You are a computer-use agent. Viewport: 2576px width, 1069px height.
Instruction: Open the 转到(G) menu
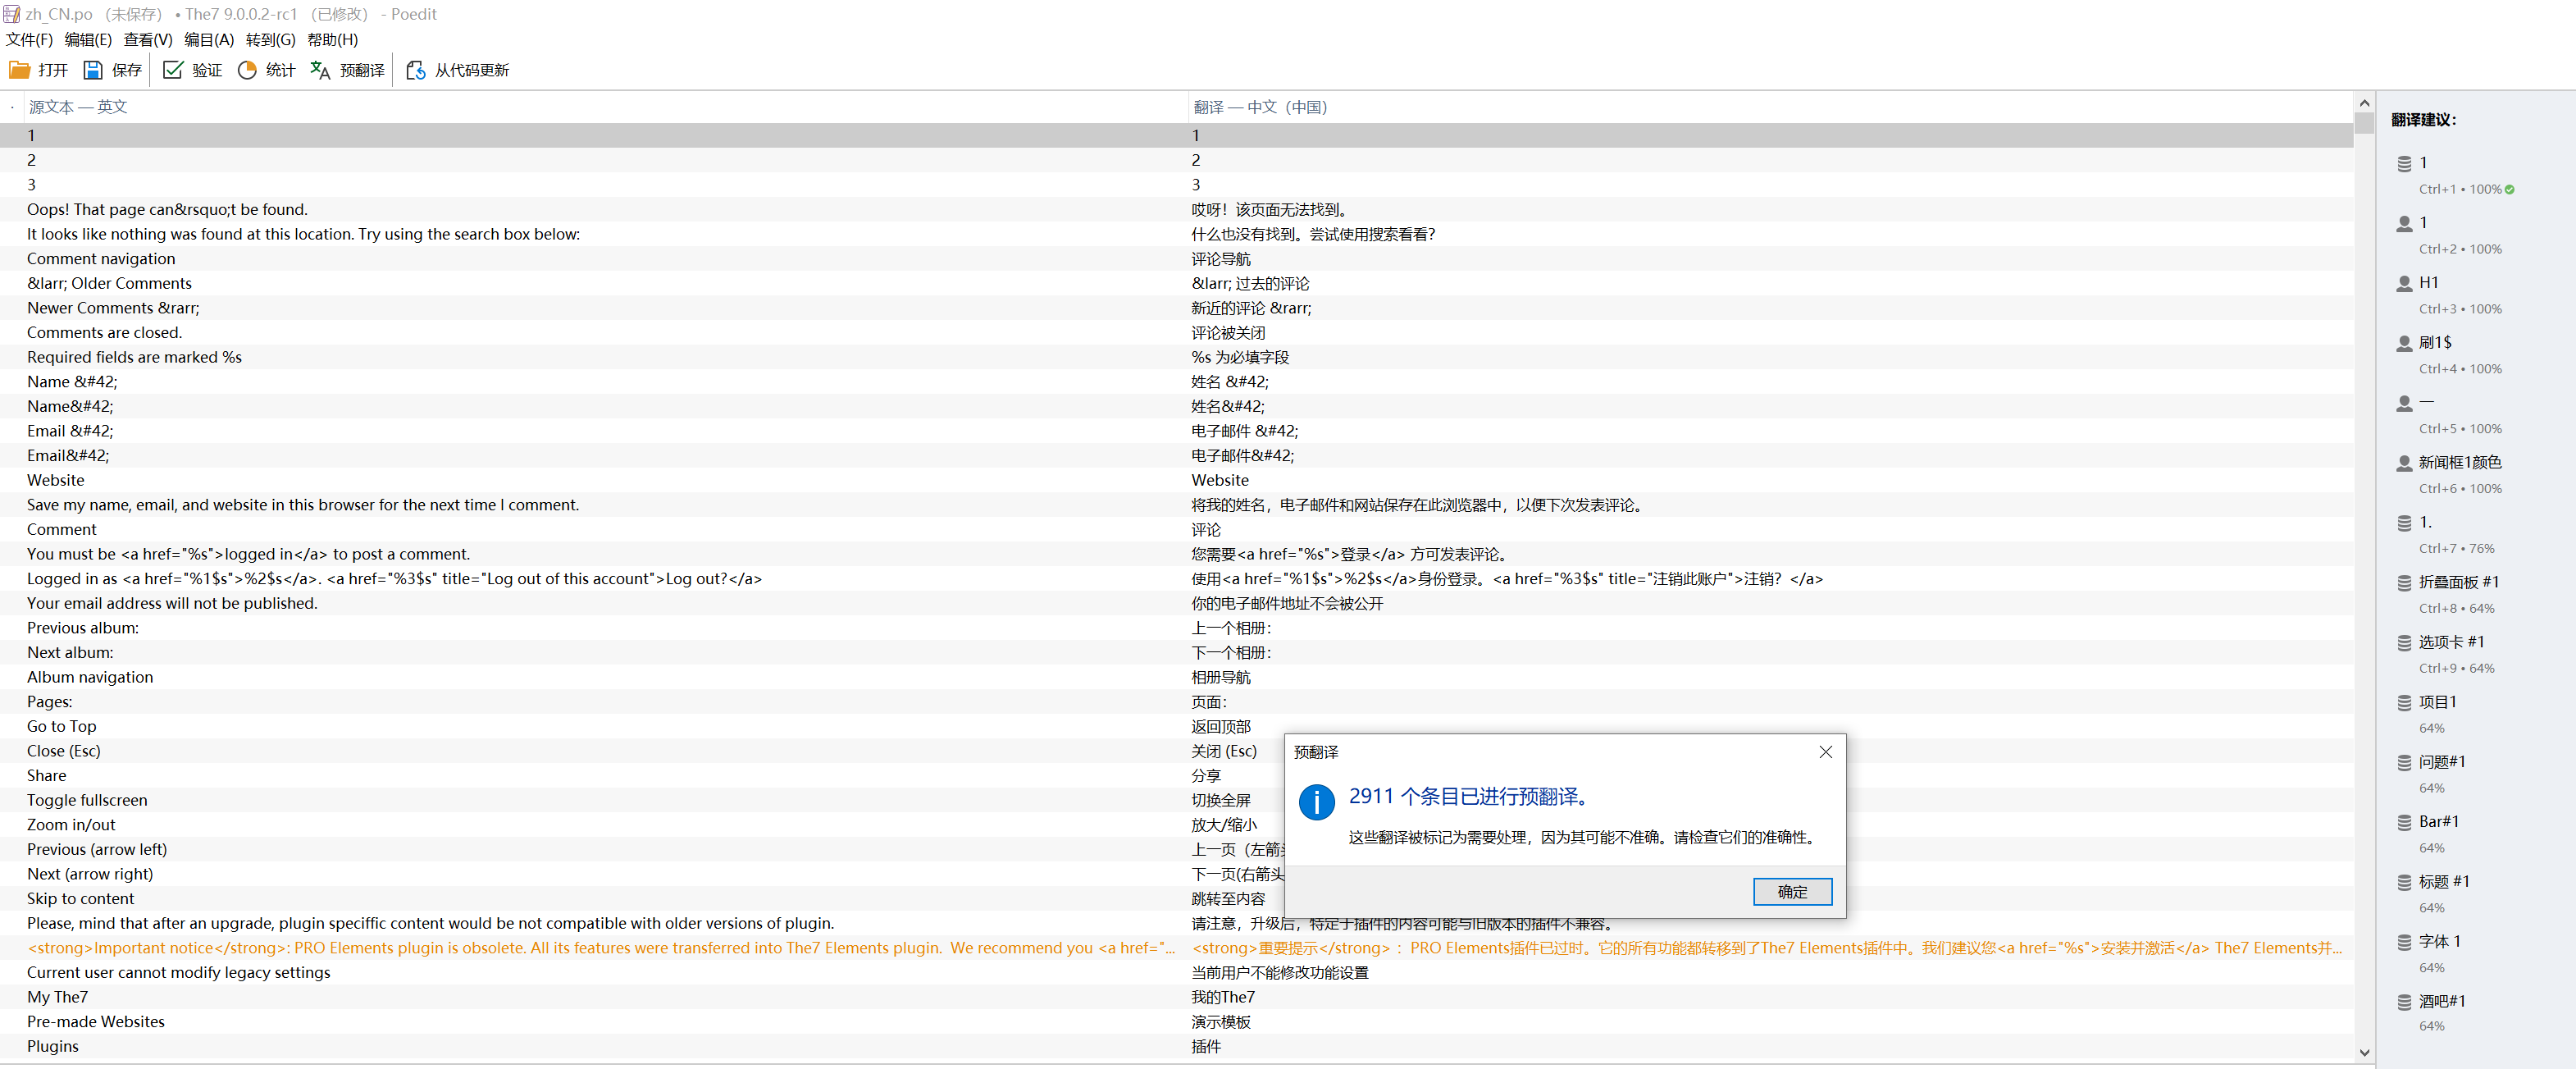270,40
